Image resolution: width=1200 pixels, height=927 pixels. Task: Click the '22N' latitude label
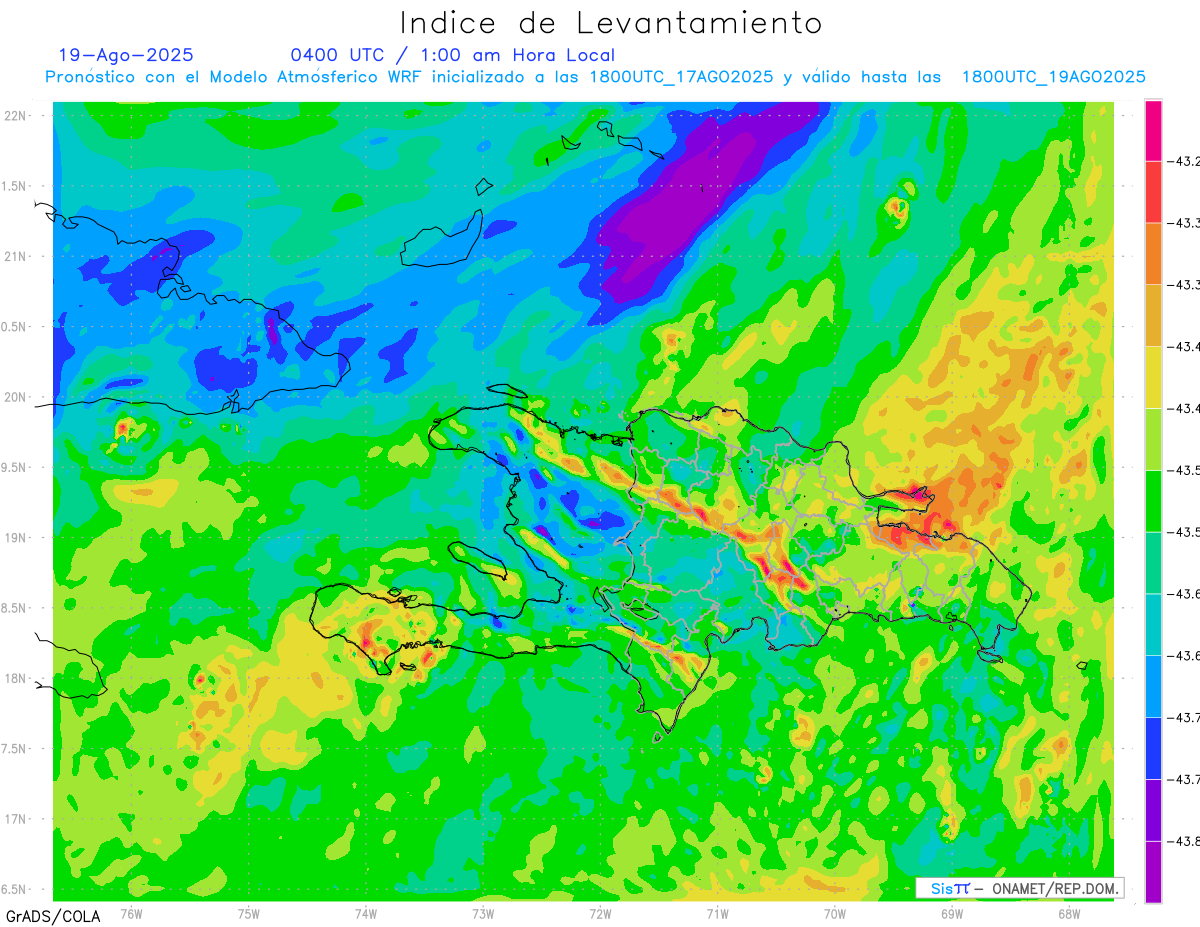(x=16, y=116)
